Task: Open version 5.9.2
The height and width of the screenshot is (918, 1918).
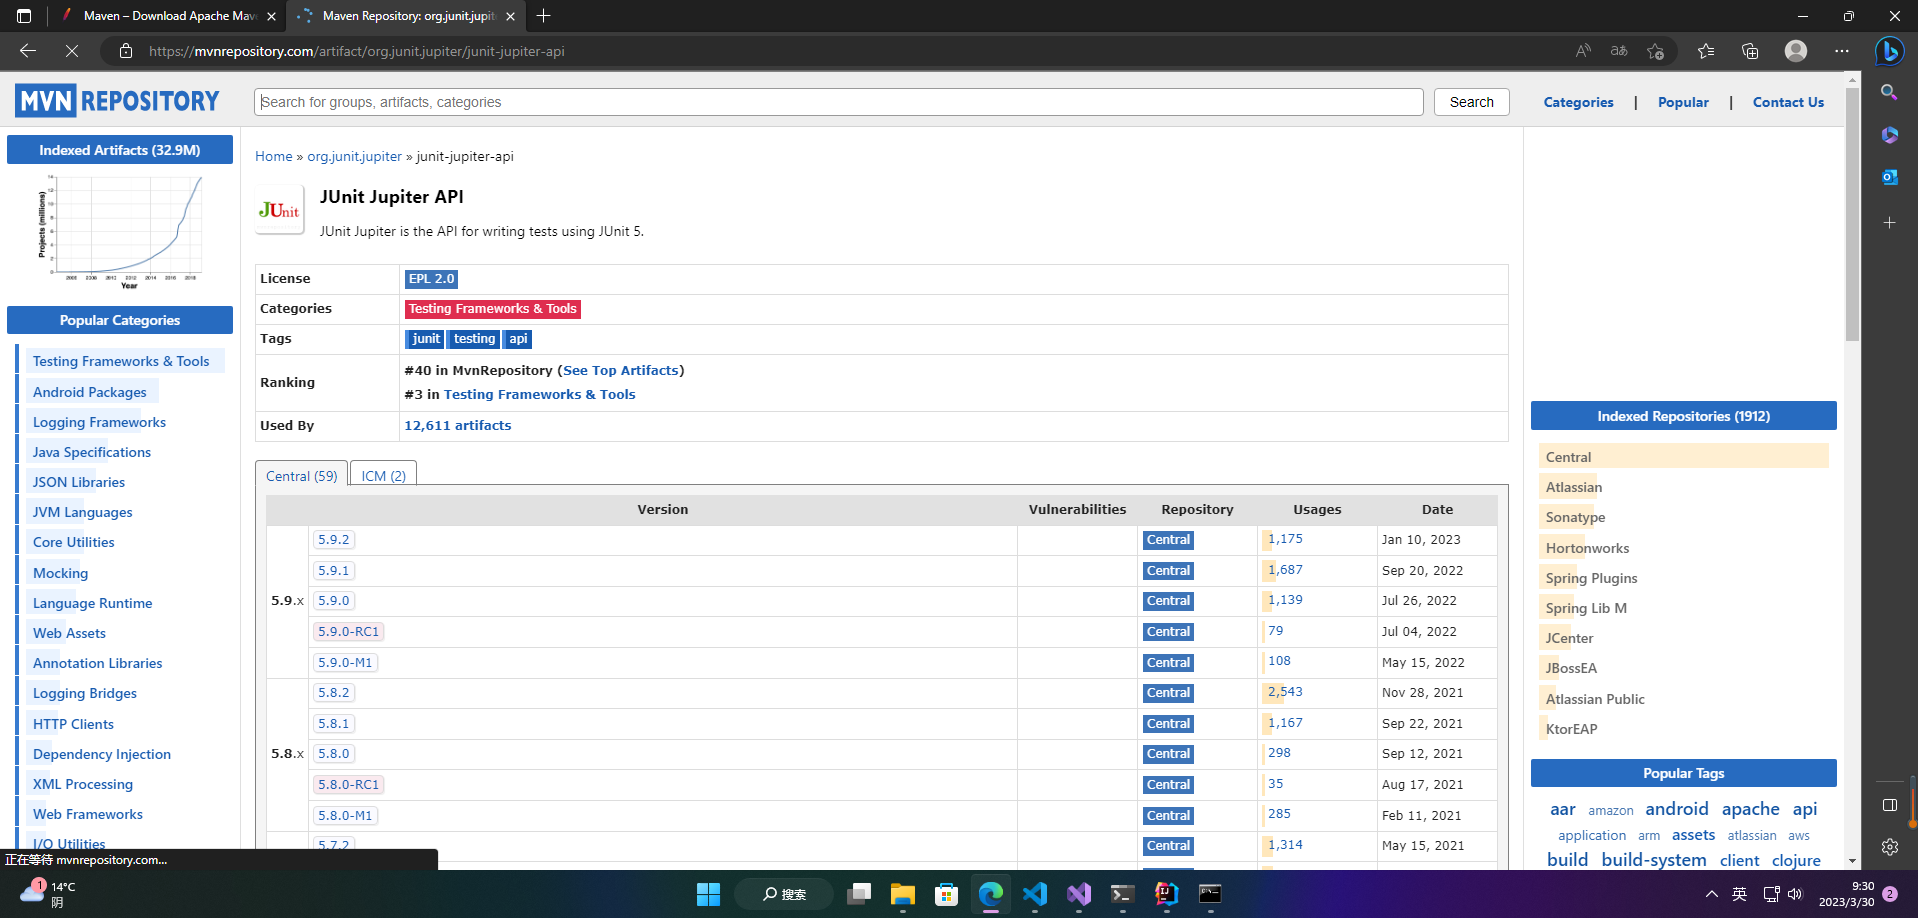Action: click(x=334, y=540)
